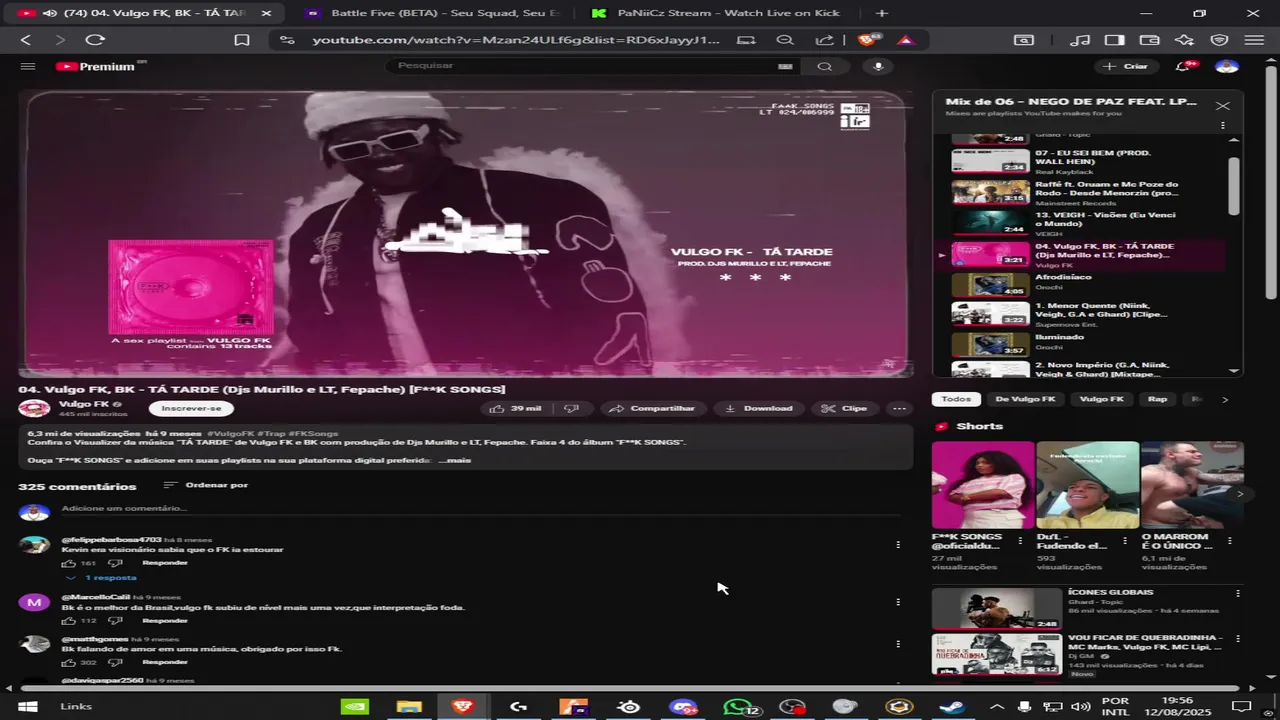Open Brave Rewards triangle icon

pyautogui.click(x=905, y=40)
